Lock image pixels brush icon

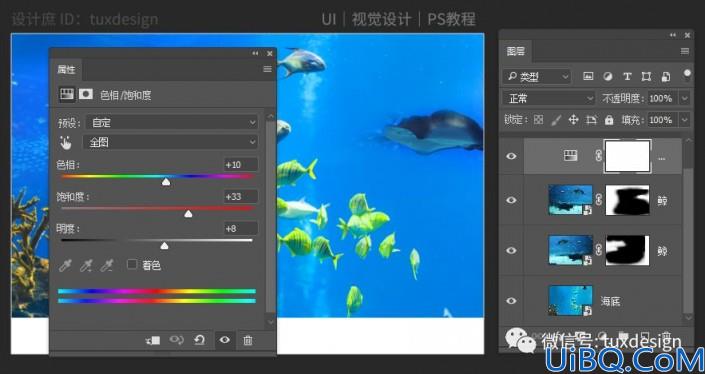556,120
